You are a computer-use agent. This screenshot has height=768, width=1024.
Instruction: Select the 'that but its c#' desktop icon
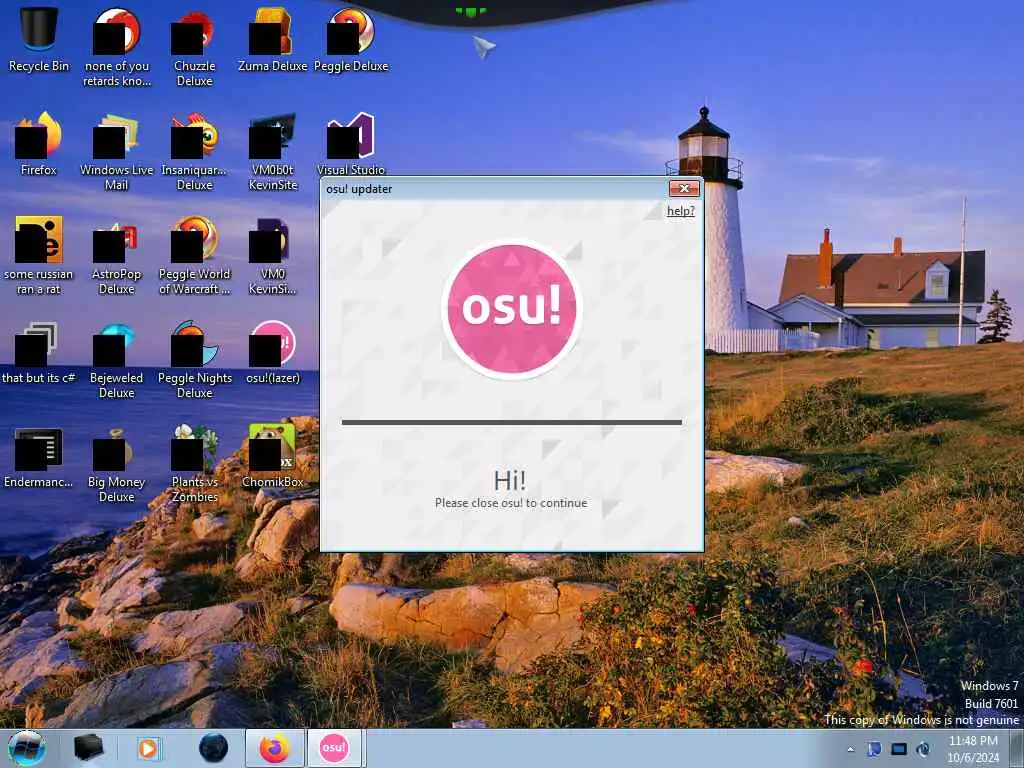(x=39, y=352)
